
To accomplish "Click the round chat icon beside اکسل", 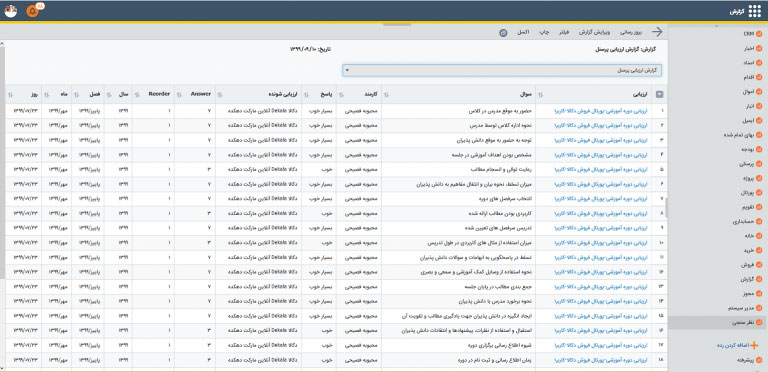I will (x=503, y=32).
